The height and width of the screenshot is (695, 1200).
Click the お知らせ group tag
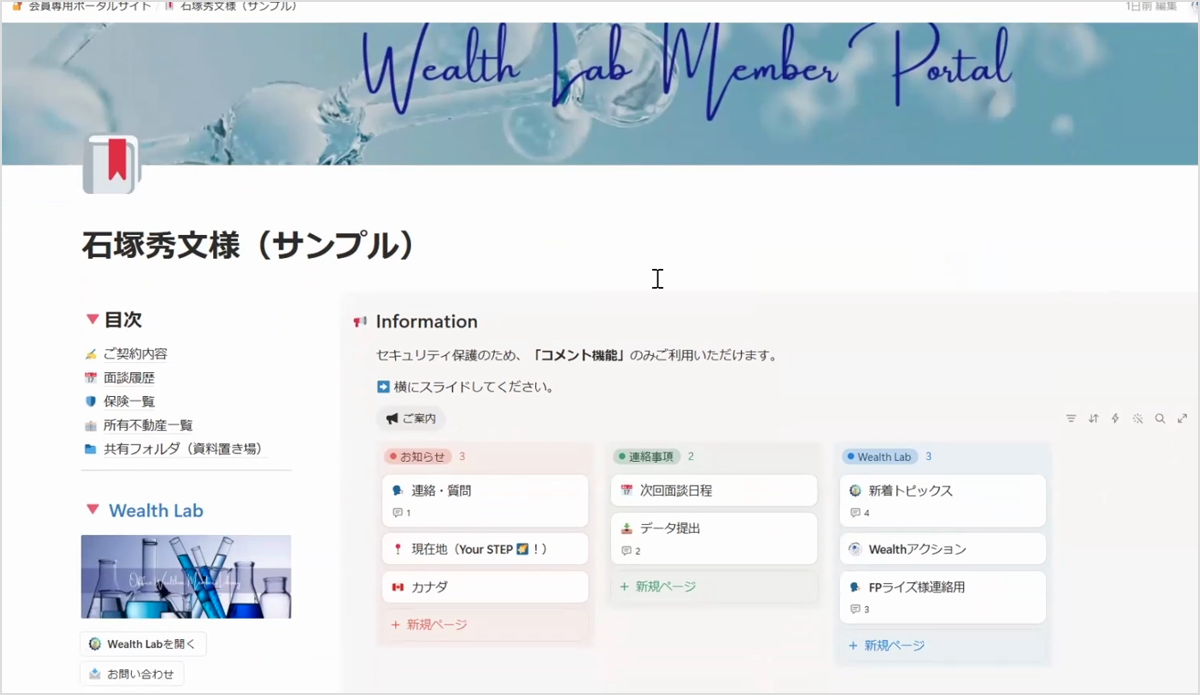419,456
